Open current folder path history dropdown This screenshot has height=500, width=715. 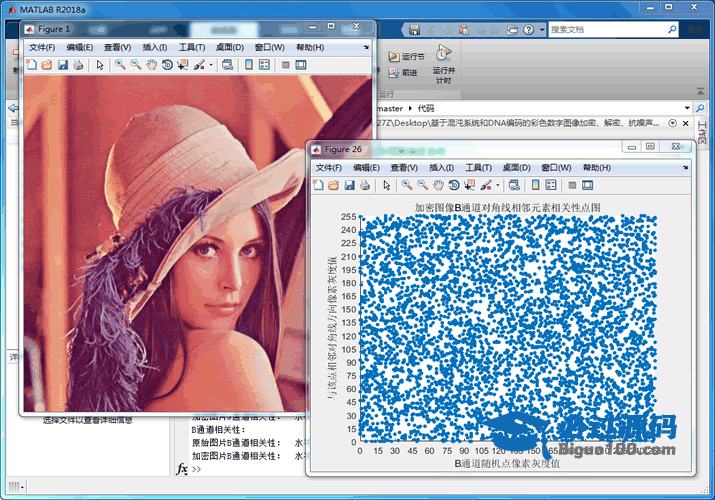(x=687, y=108)
